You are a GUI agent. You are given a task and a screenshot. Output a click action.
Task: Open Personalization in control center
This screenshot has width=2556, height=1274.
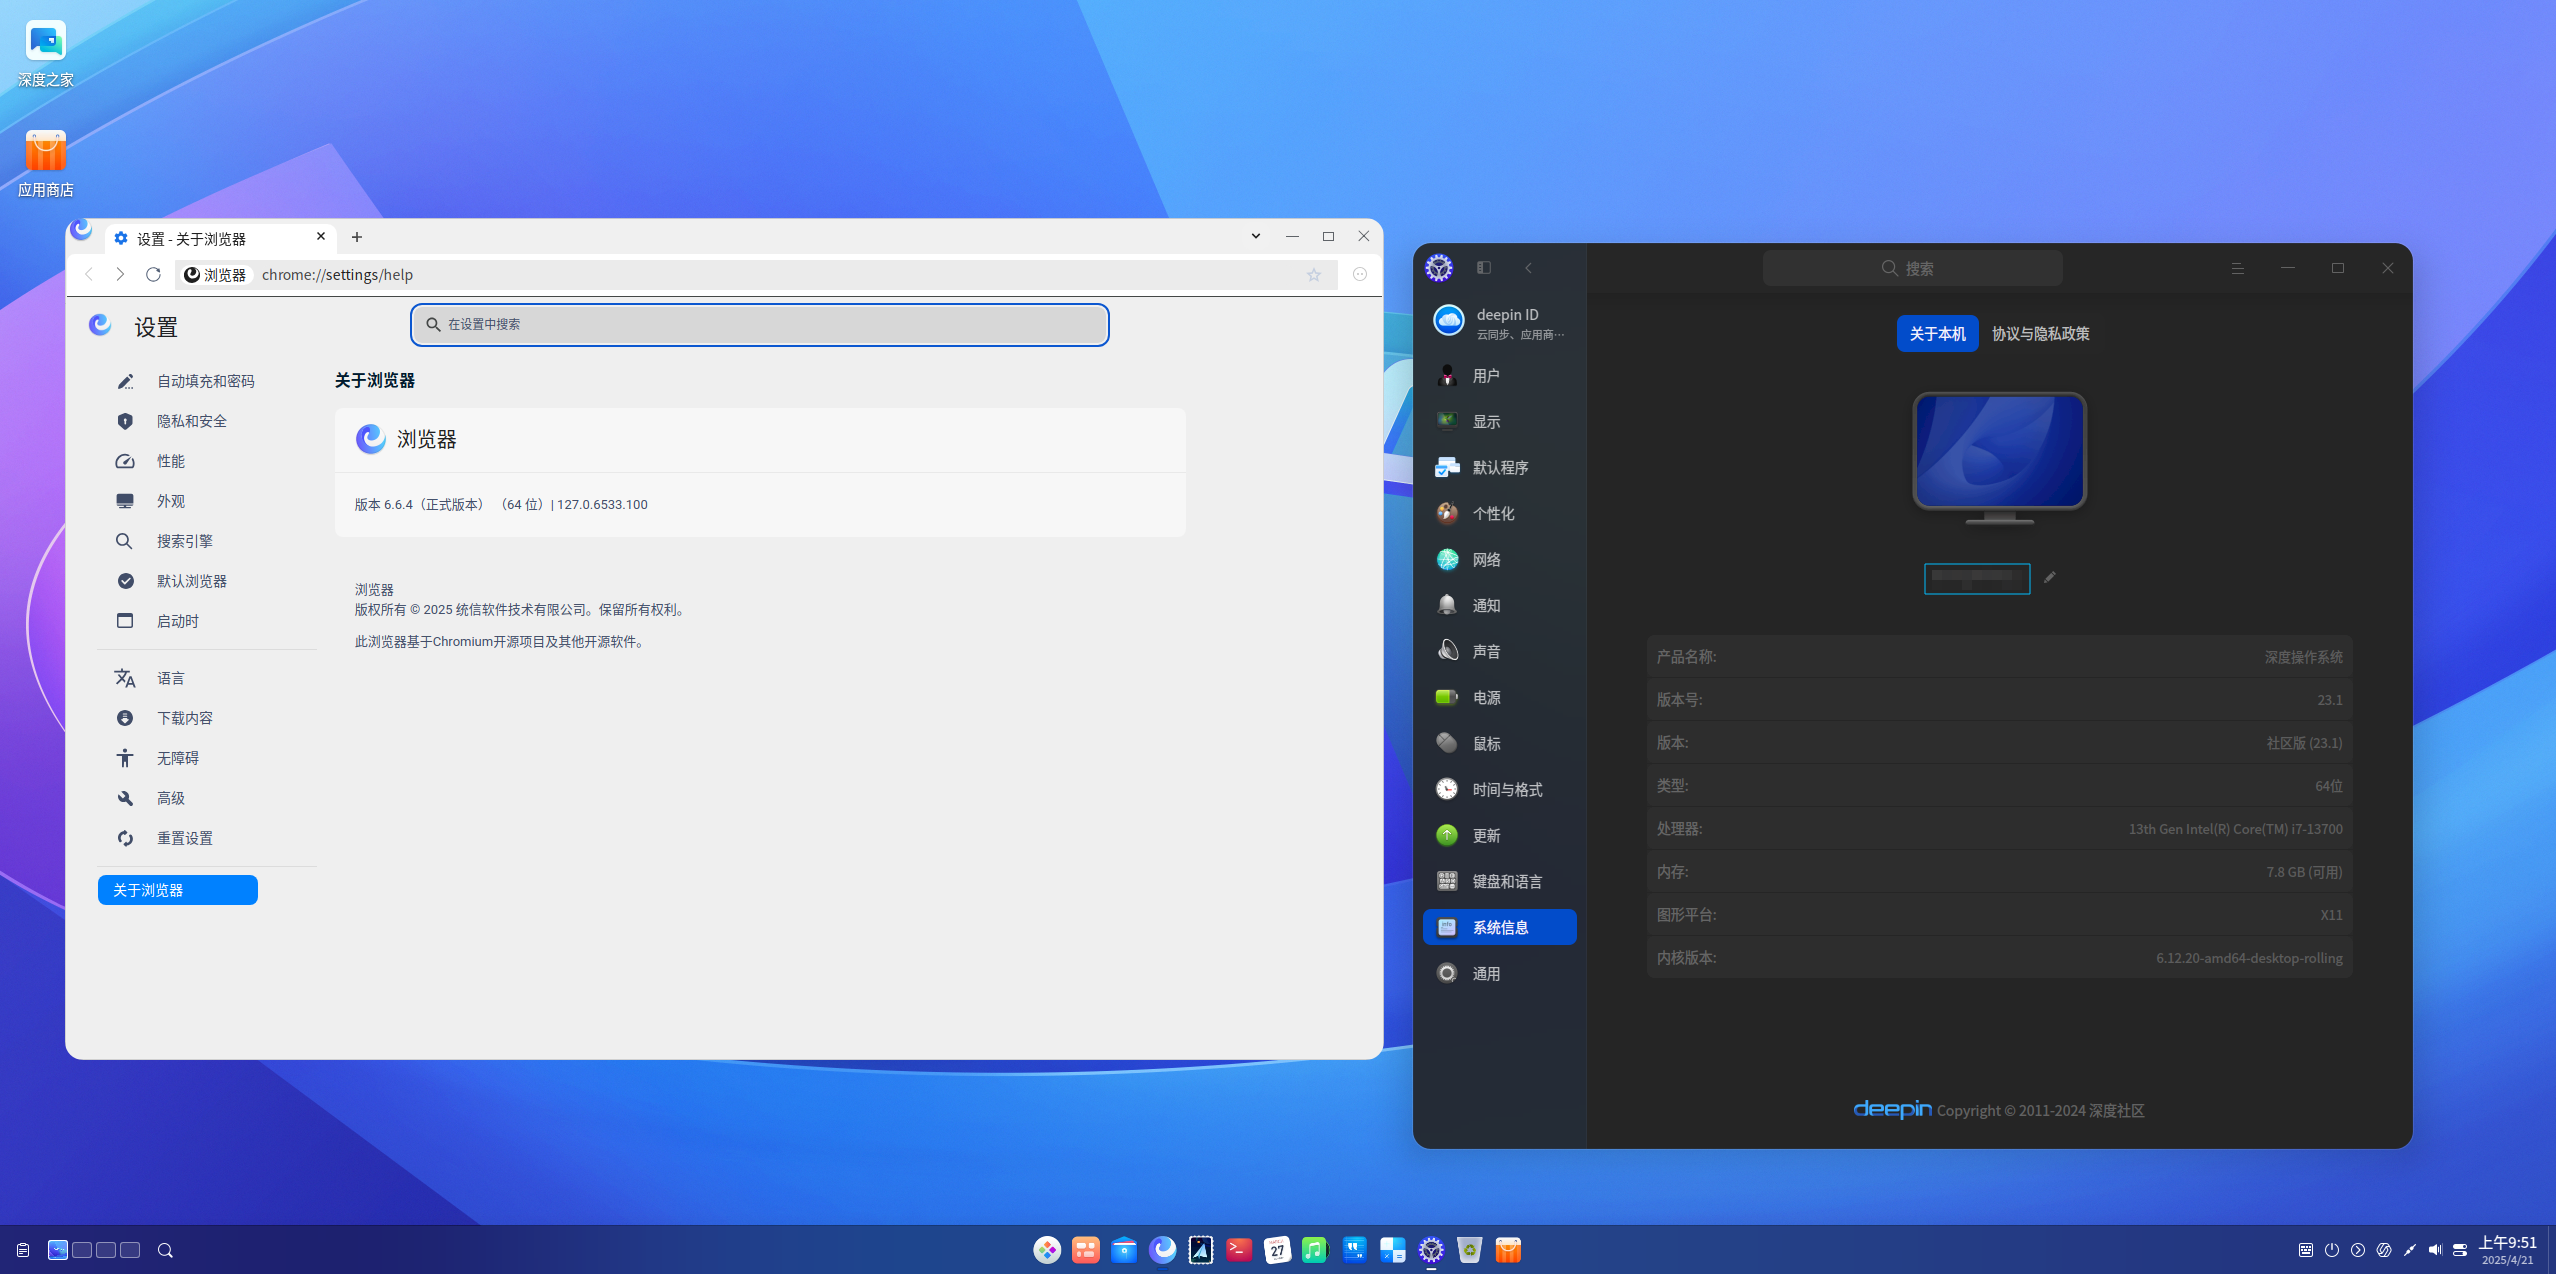point(1499,514)
